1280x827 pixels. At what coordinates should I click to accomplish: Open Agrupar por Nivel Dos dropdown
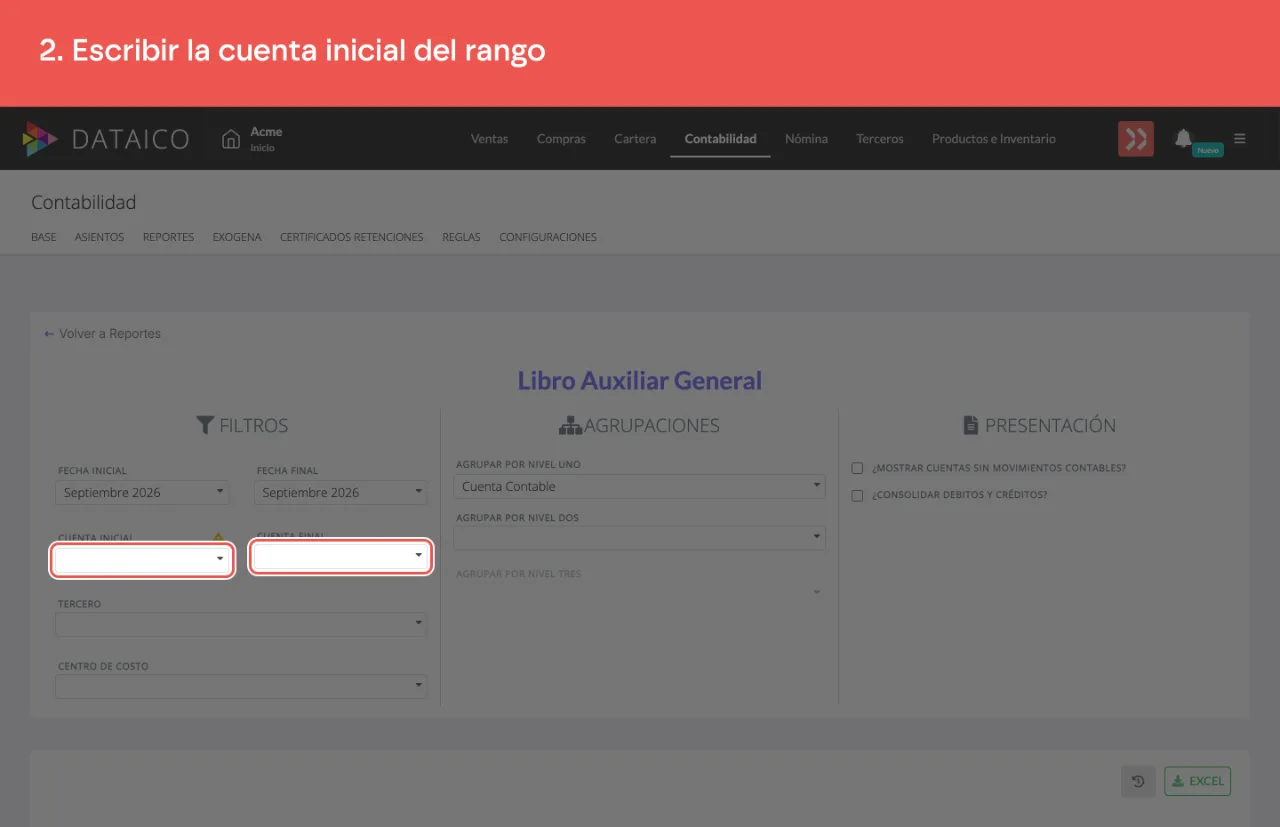pyautogui.click(x=640, y=538)
